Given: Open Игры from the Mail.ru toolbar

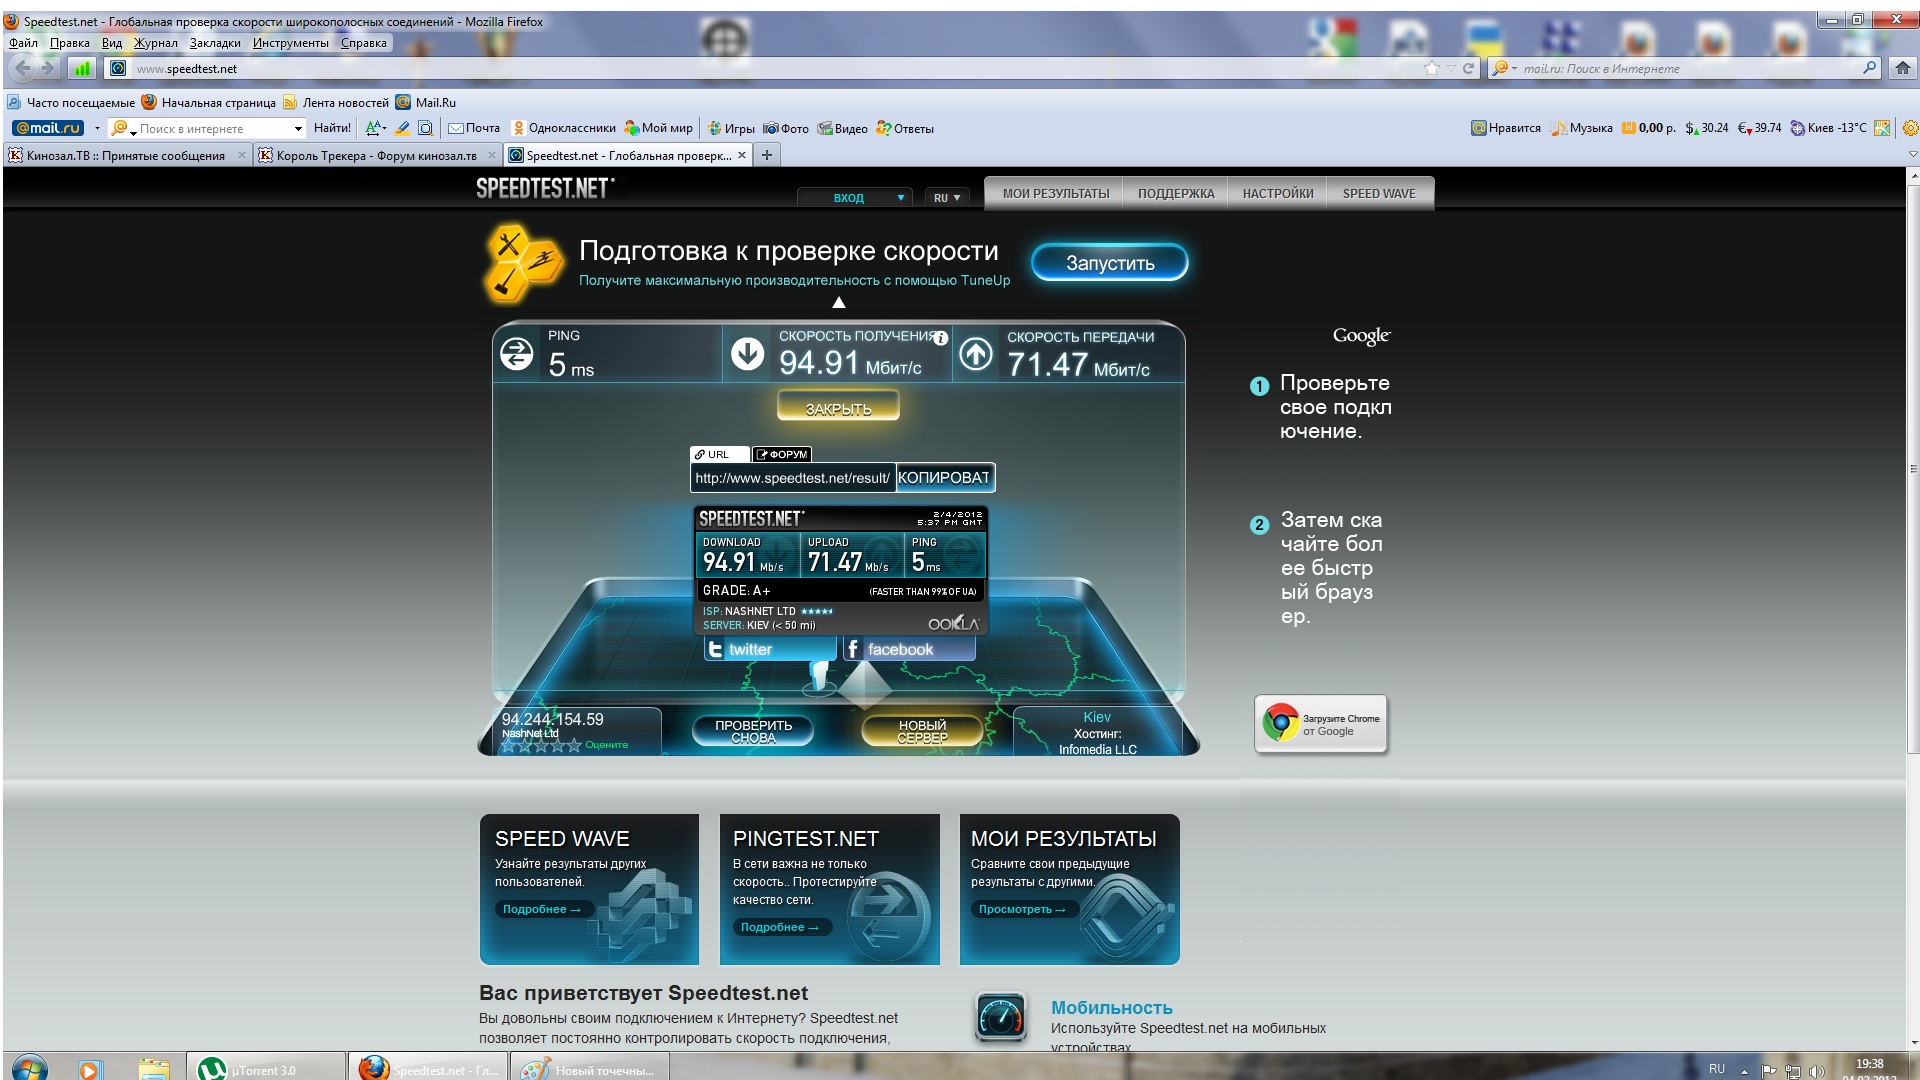Looking at the screenshot, I should click(x=731, y=128).
